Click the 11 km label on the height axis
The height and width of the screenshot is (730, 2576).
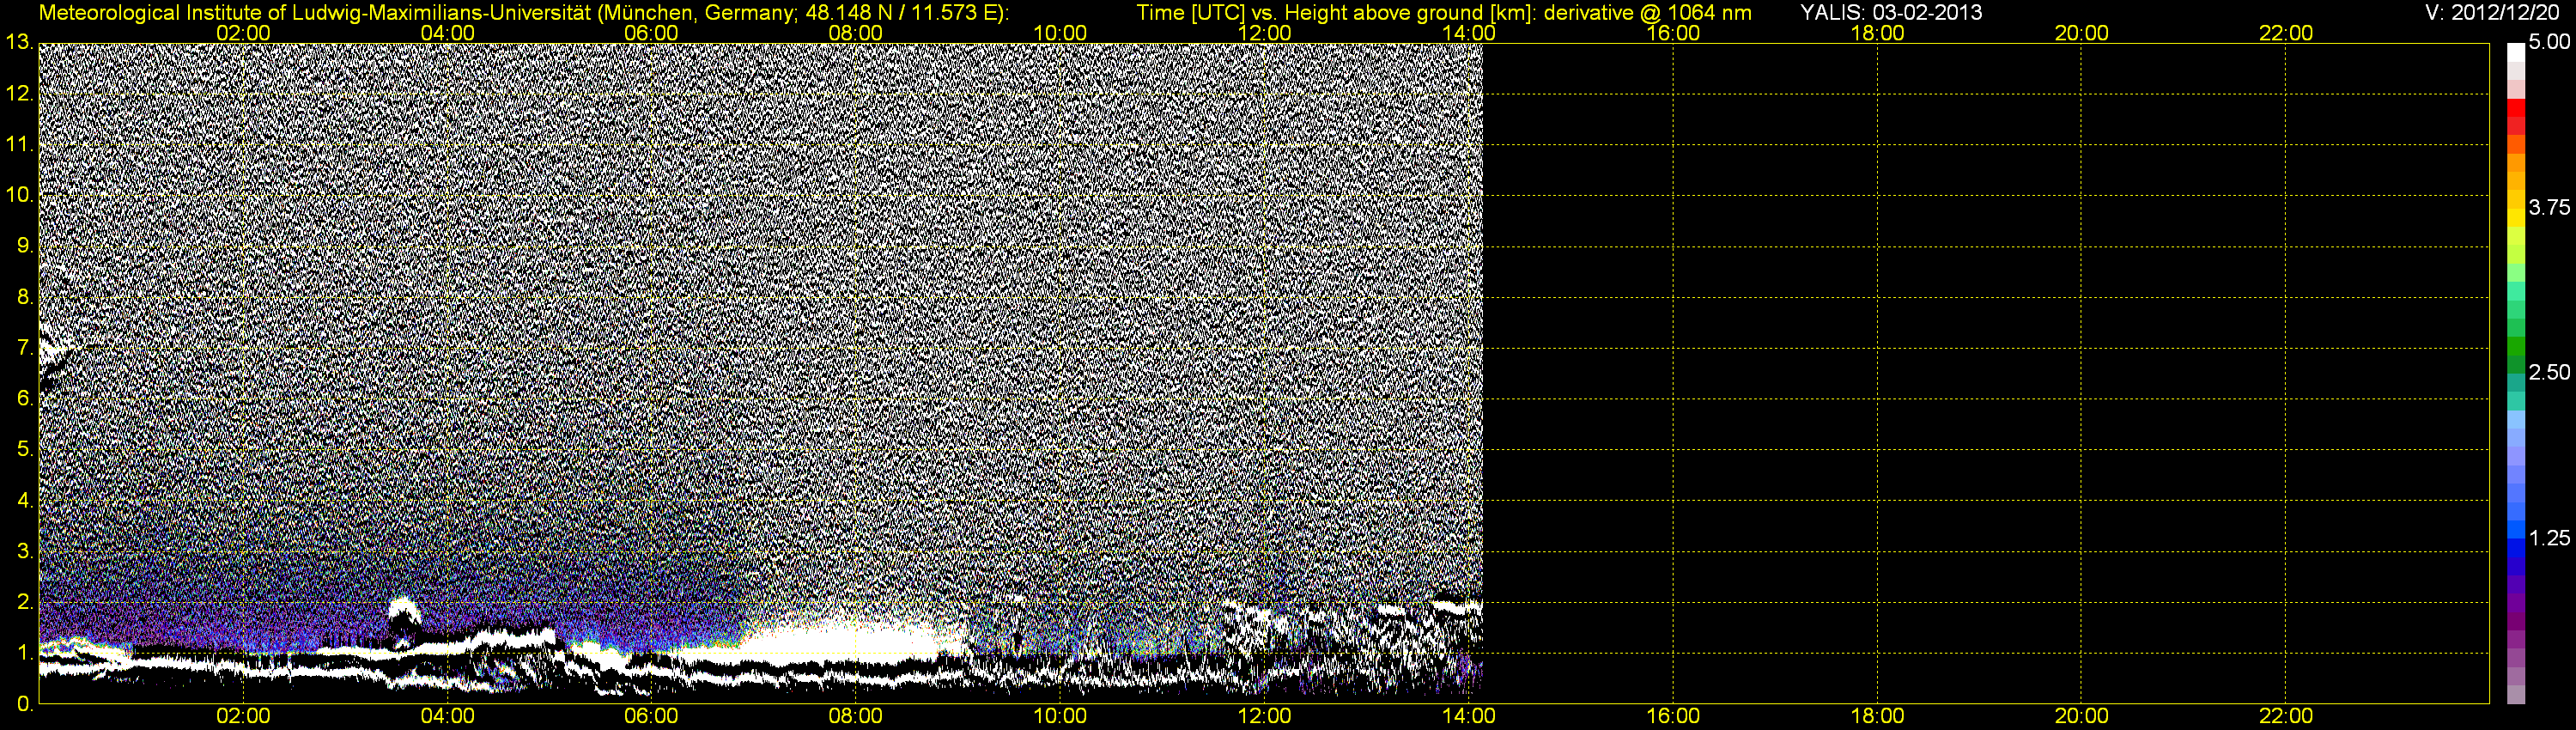click(x=18, y=144)
